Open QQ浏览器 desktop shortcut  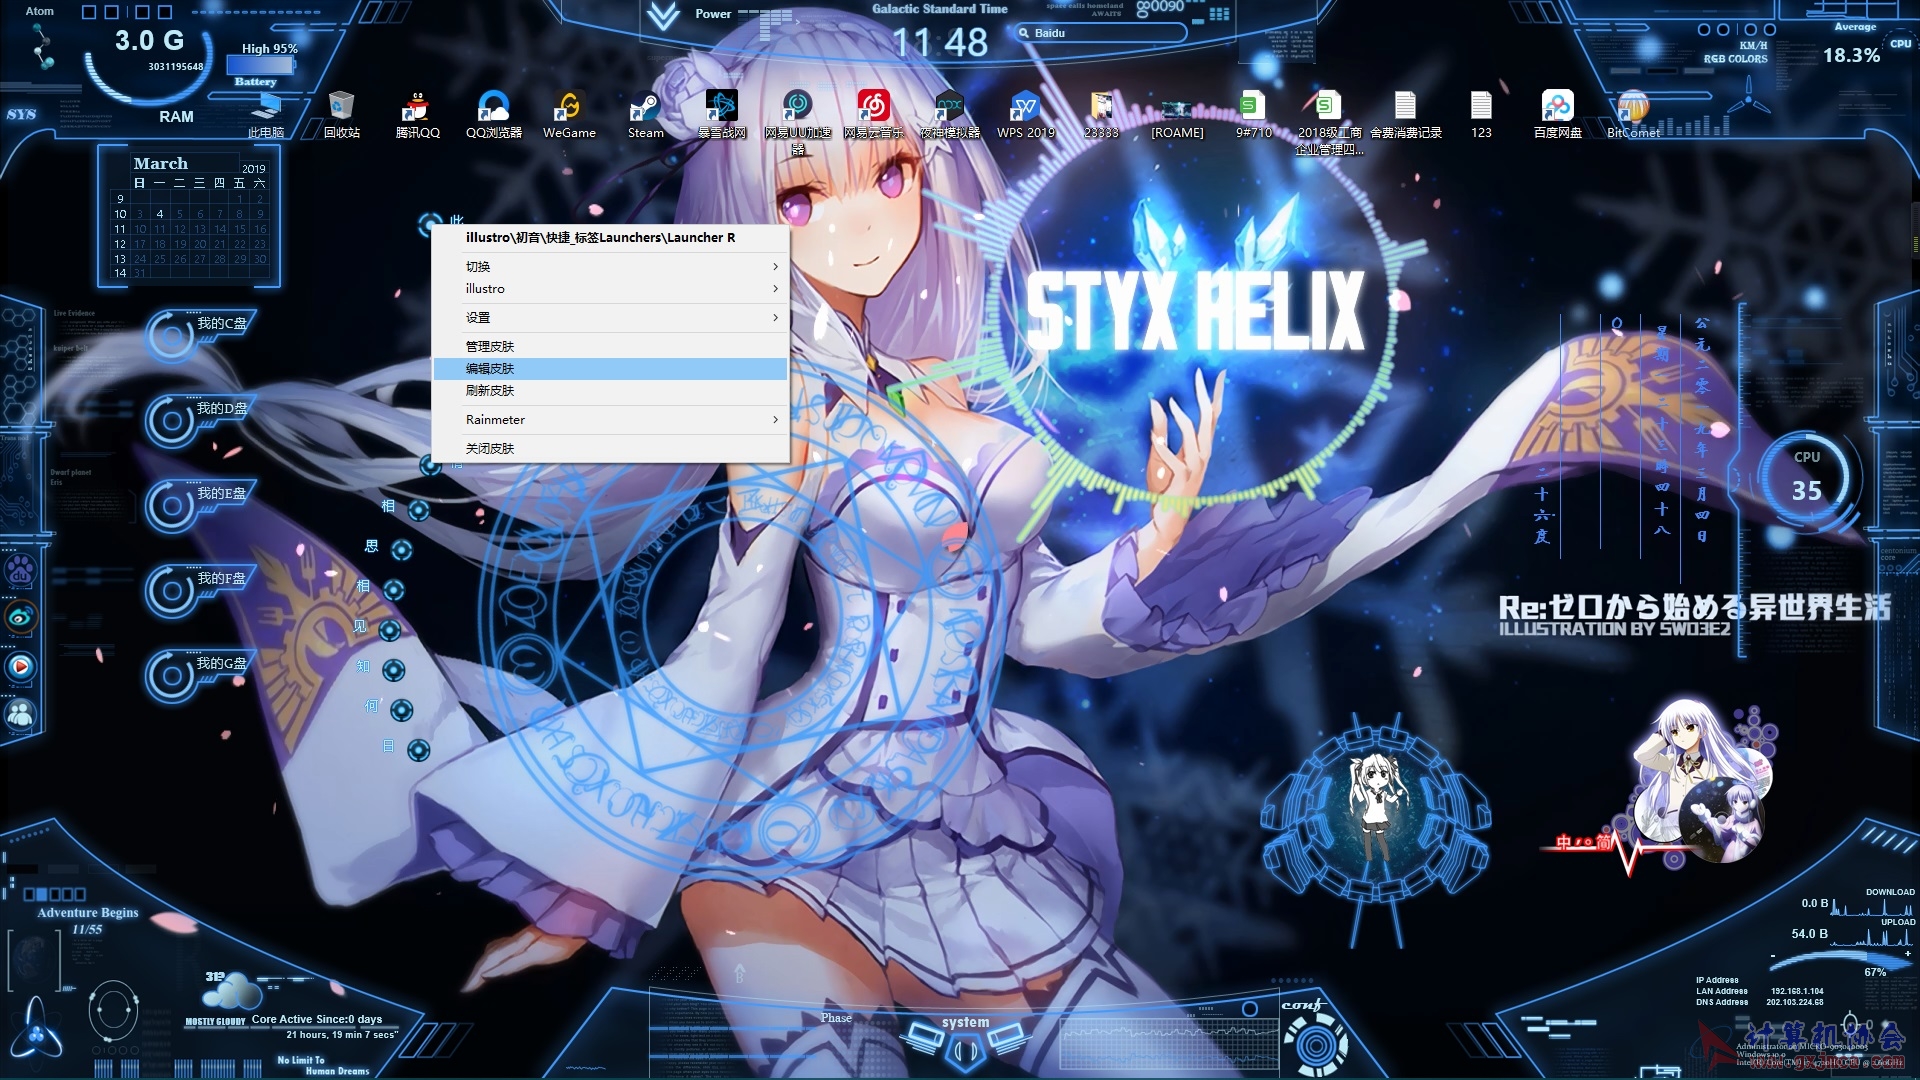coord(494,114)
